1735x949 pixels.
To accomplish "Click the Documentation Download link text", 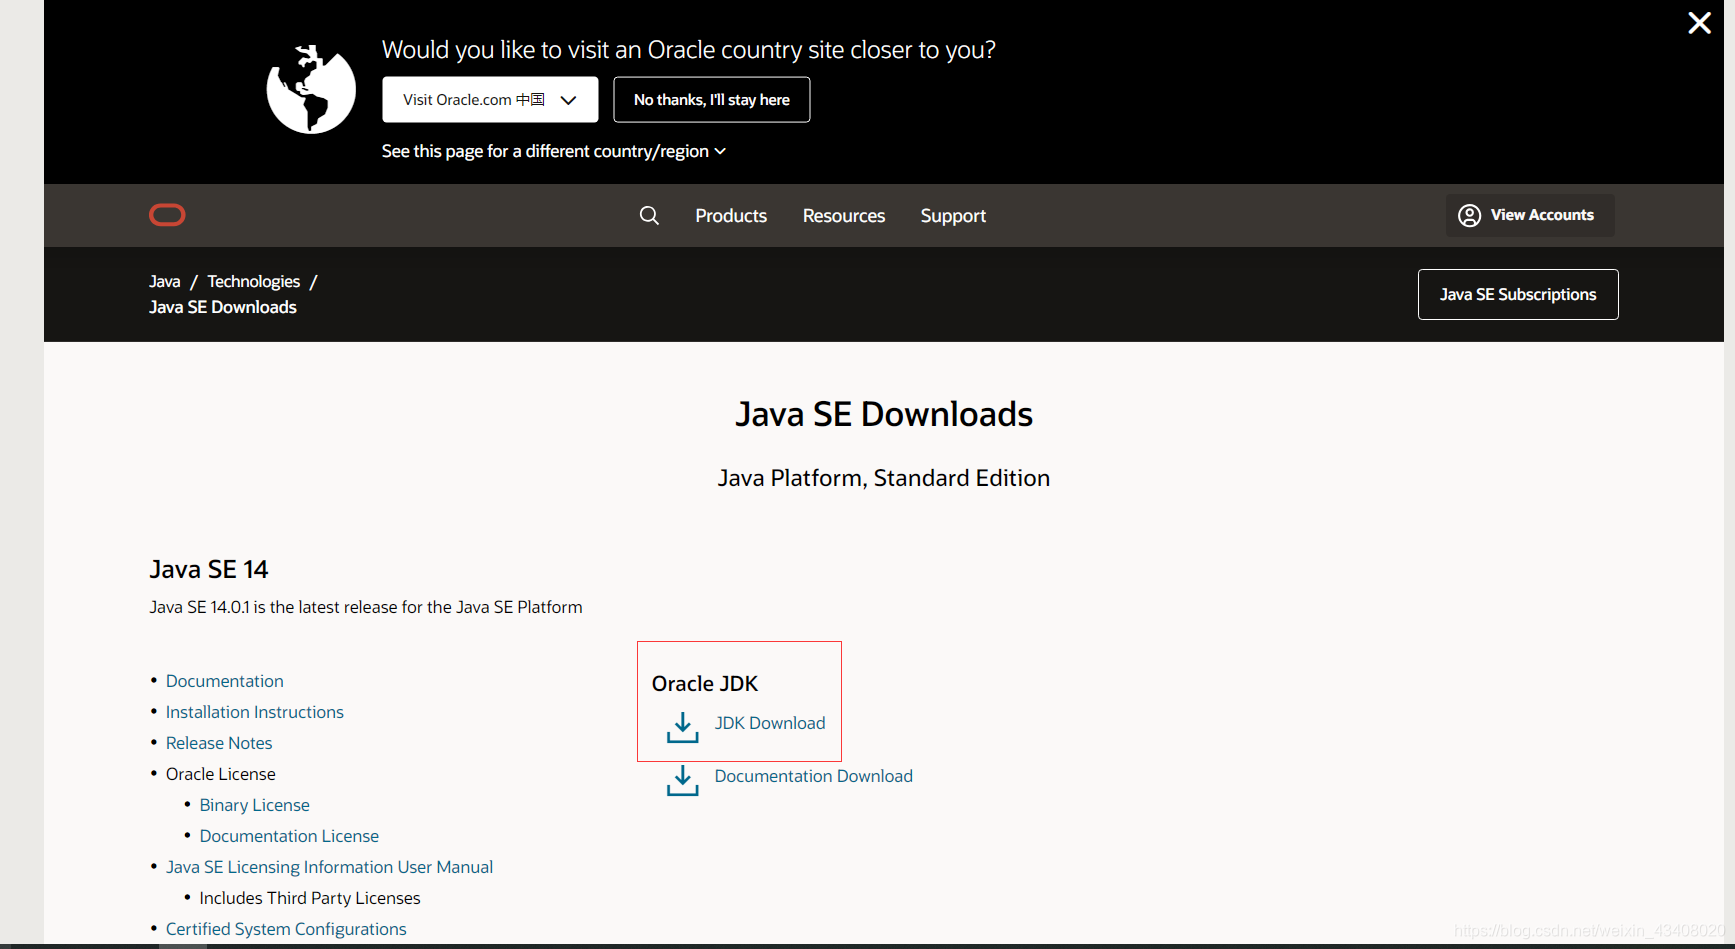I will 814,776.
